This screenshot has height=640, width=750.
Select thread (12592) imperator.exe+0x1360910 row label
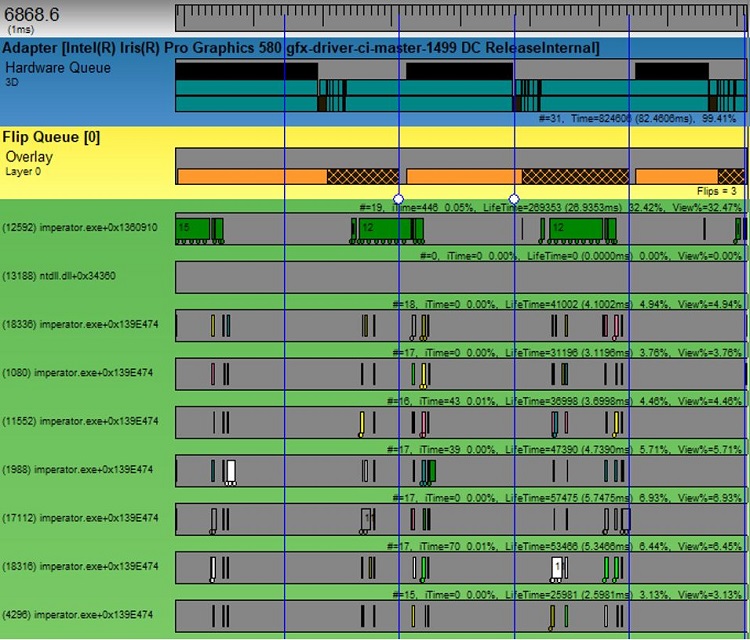click(x=81, y=228)
